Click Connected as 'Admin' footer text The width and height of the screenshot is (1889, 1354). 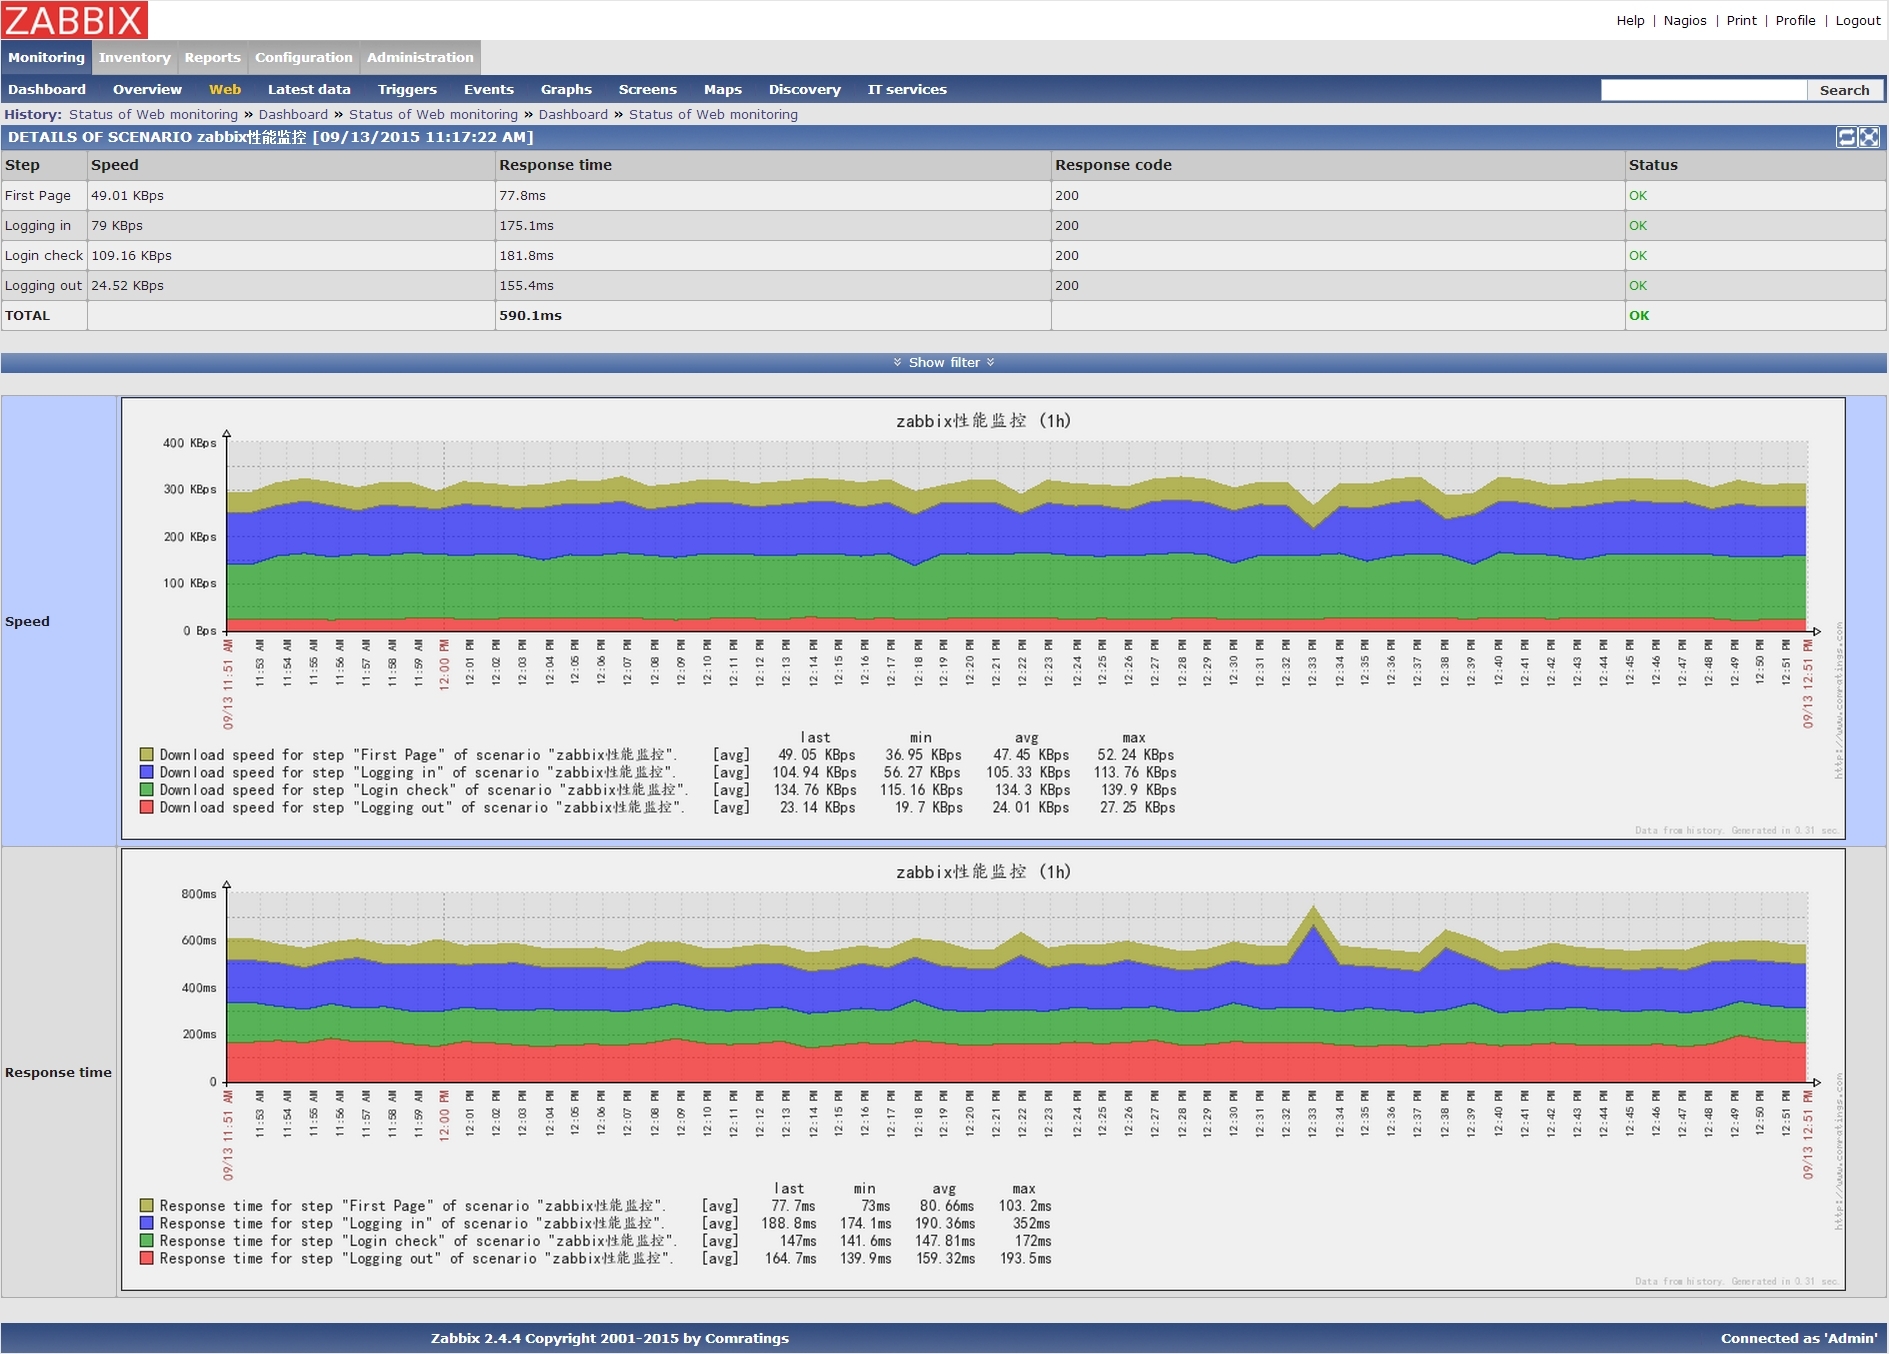click(1799, 1338)
